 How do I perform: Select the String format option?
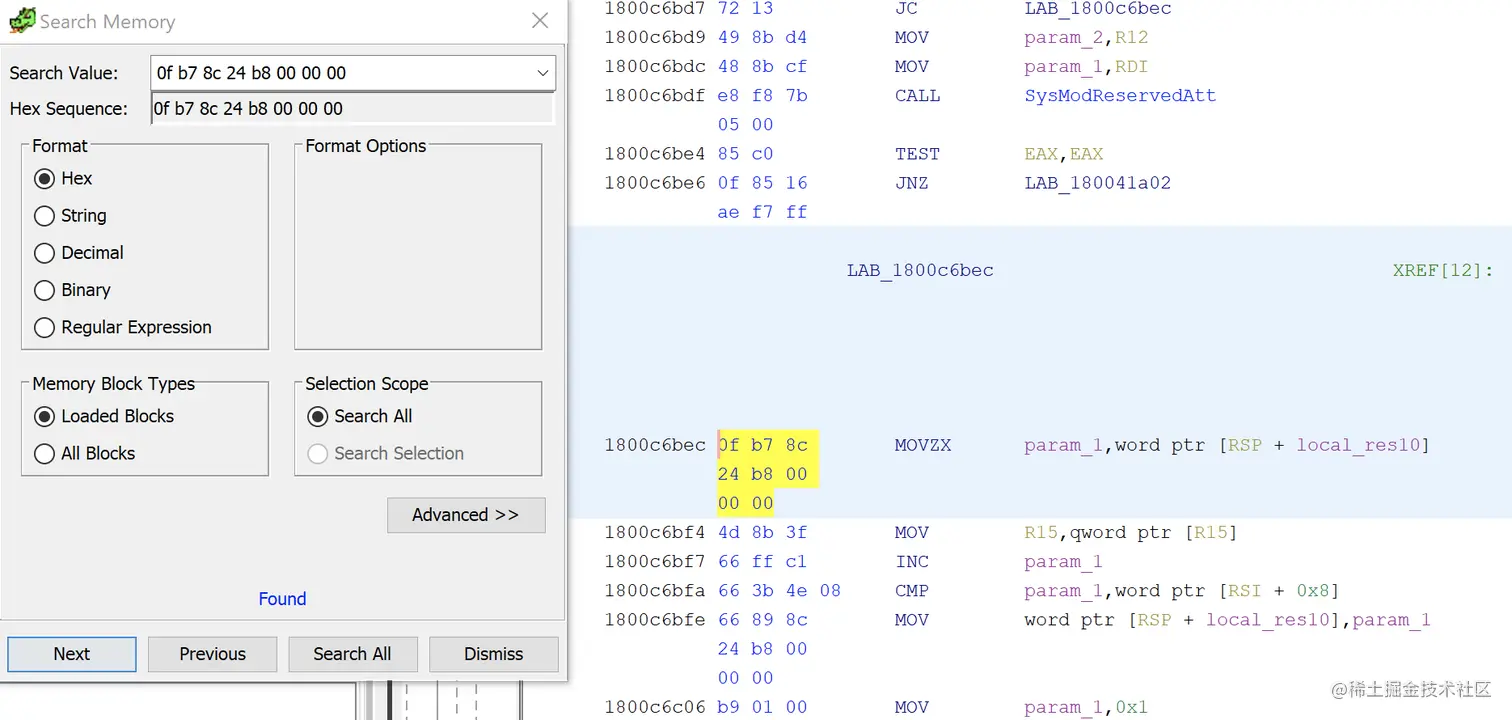(44, 216)
